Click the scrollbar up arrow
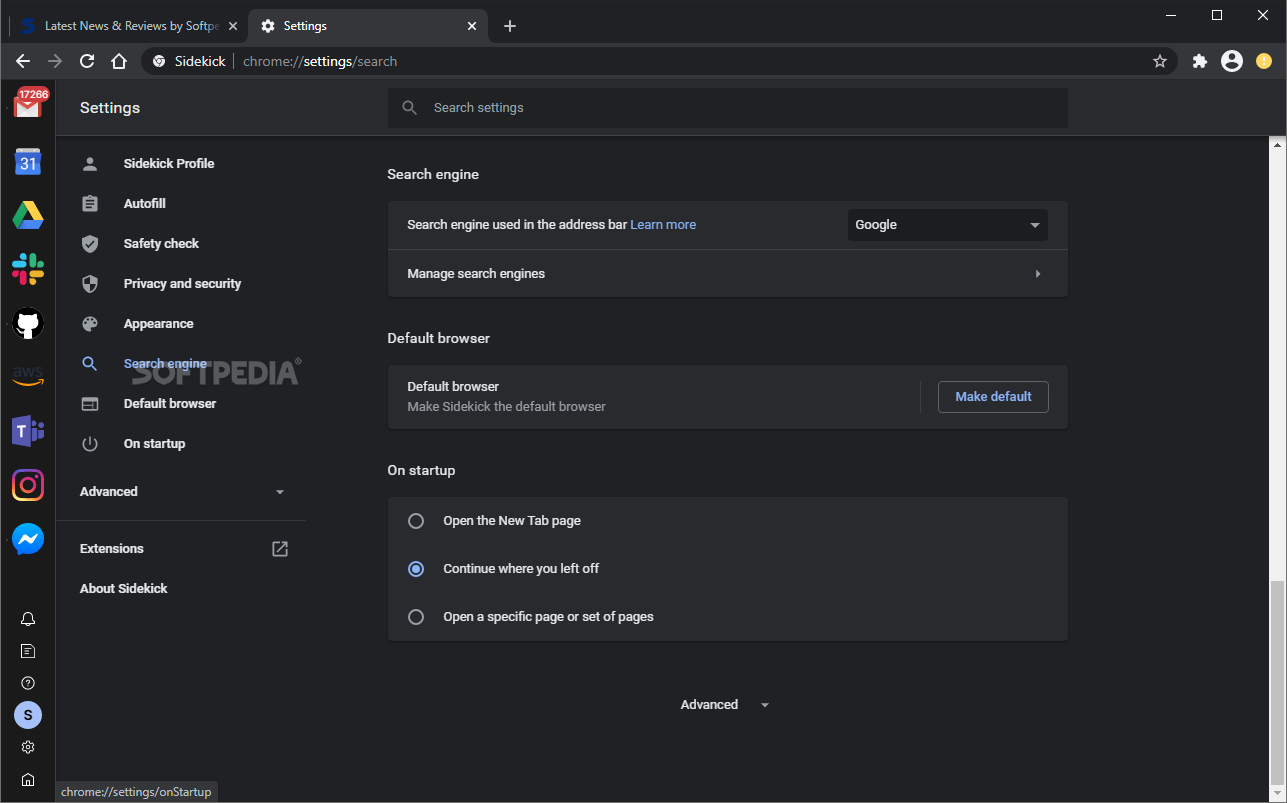 (x=1278, y=145)
